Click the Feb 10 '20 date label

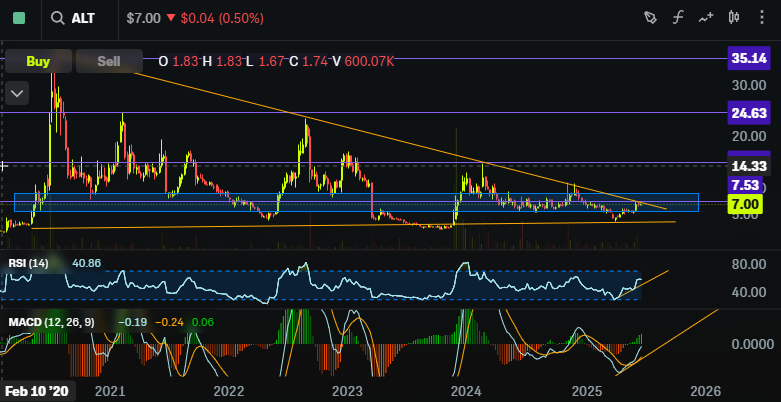point(38,391)
